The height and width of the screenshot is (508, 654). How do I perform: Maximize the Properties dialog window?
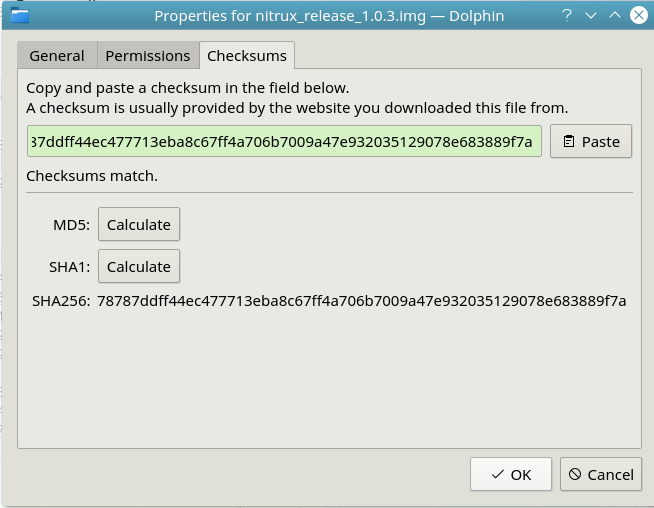(x=614, y=15)
